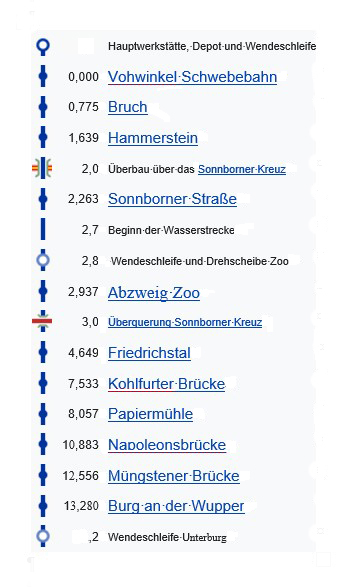The height and width of the screenshot is (587, 363).
Task: Click the station marker next to Friedrichstal
Action: 43,352
